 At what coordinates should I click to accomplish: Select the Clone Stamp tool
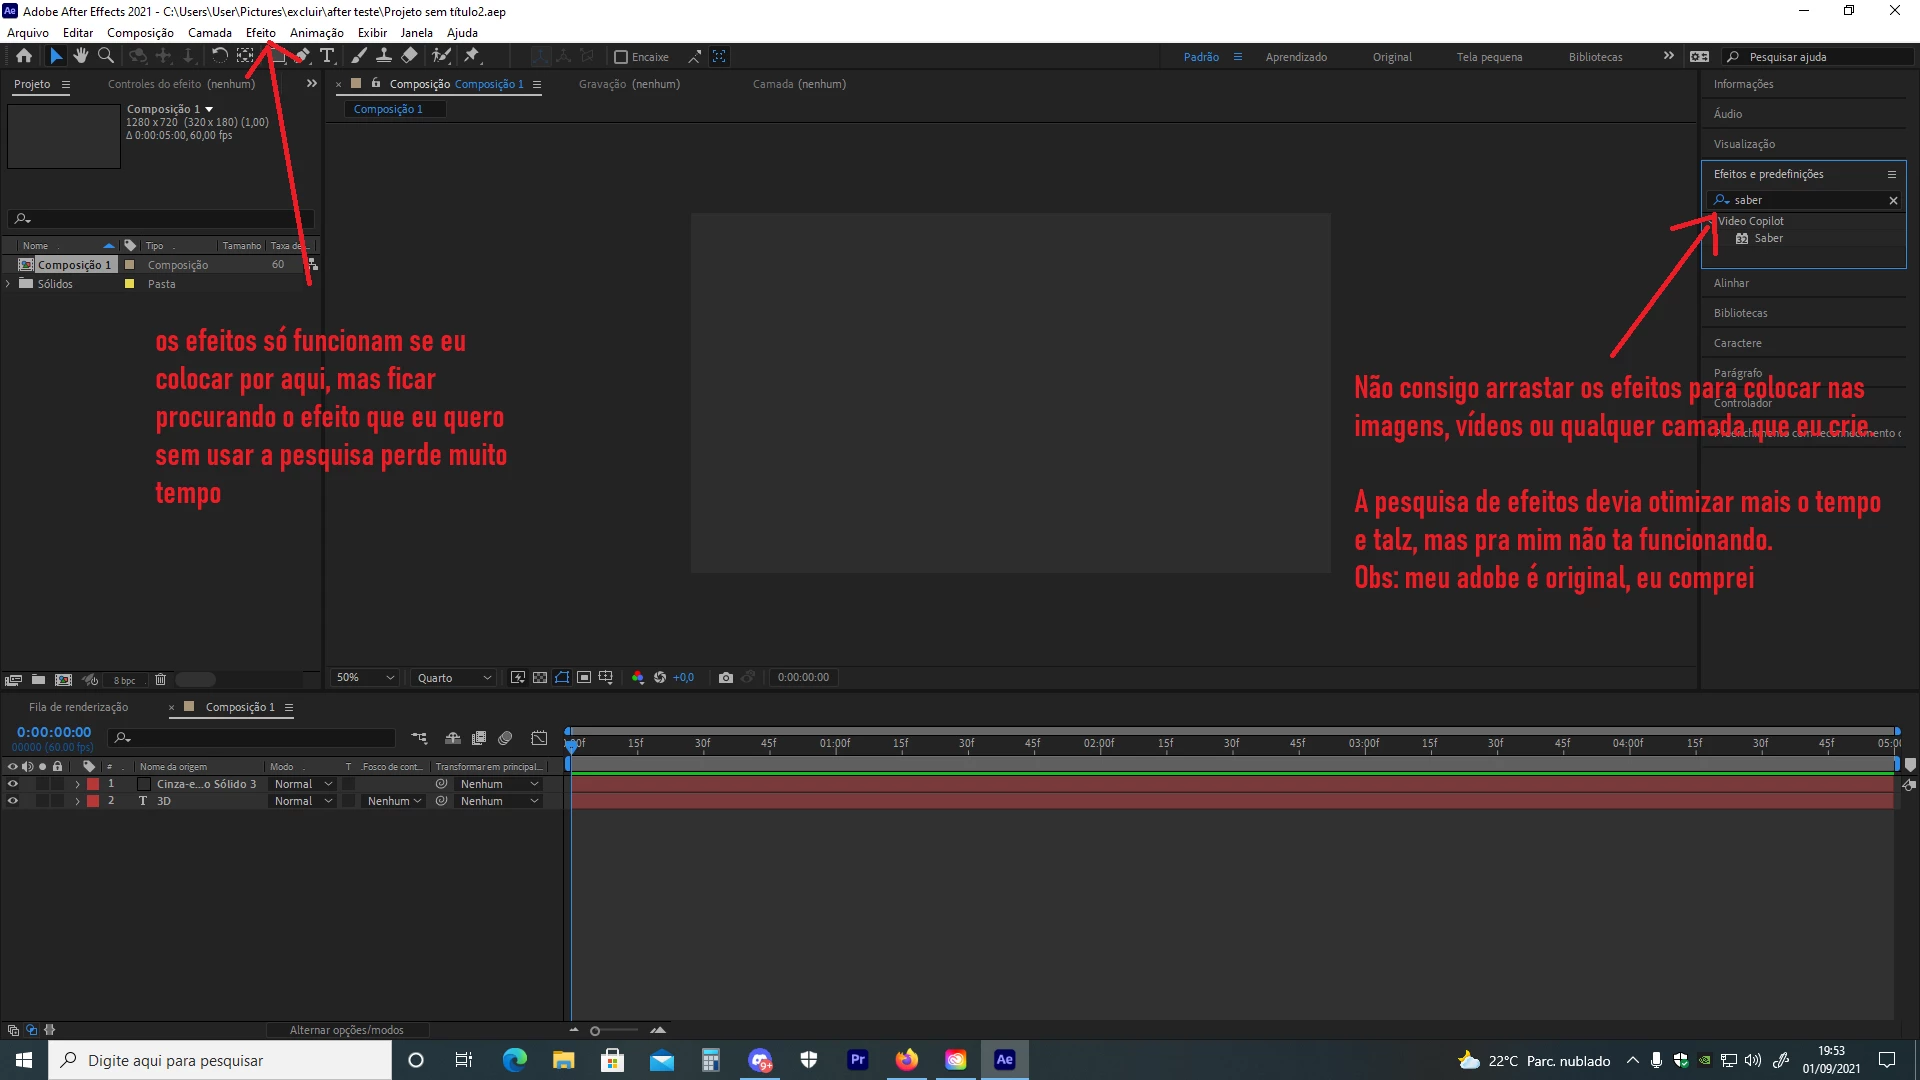[x=384, y=56]
